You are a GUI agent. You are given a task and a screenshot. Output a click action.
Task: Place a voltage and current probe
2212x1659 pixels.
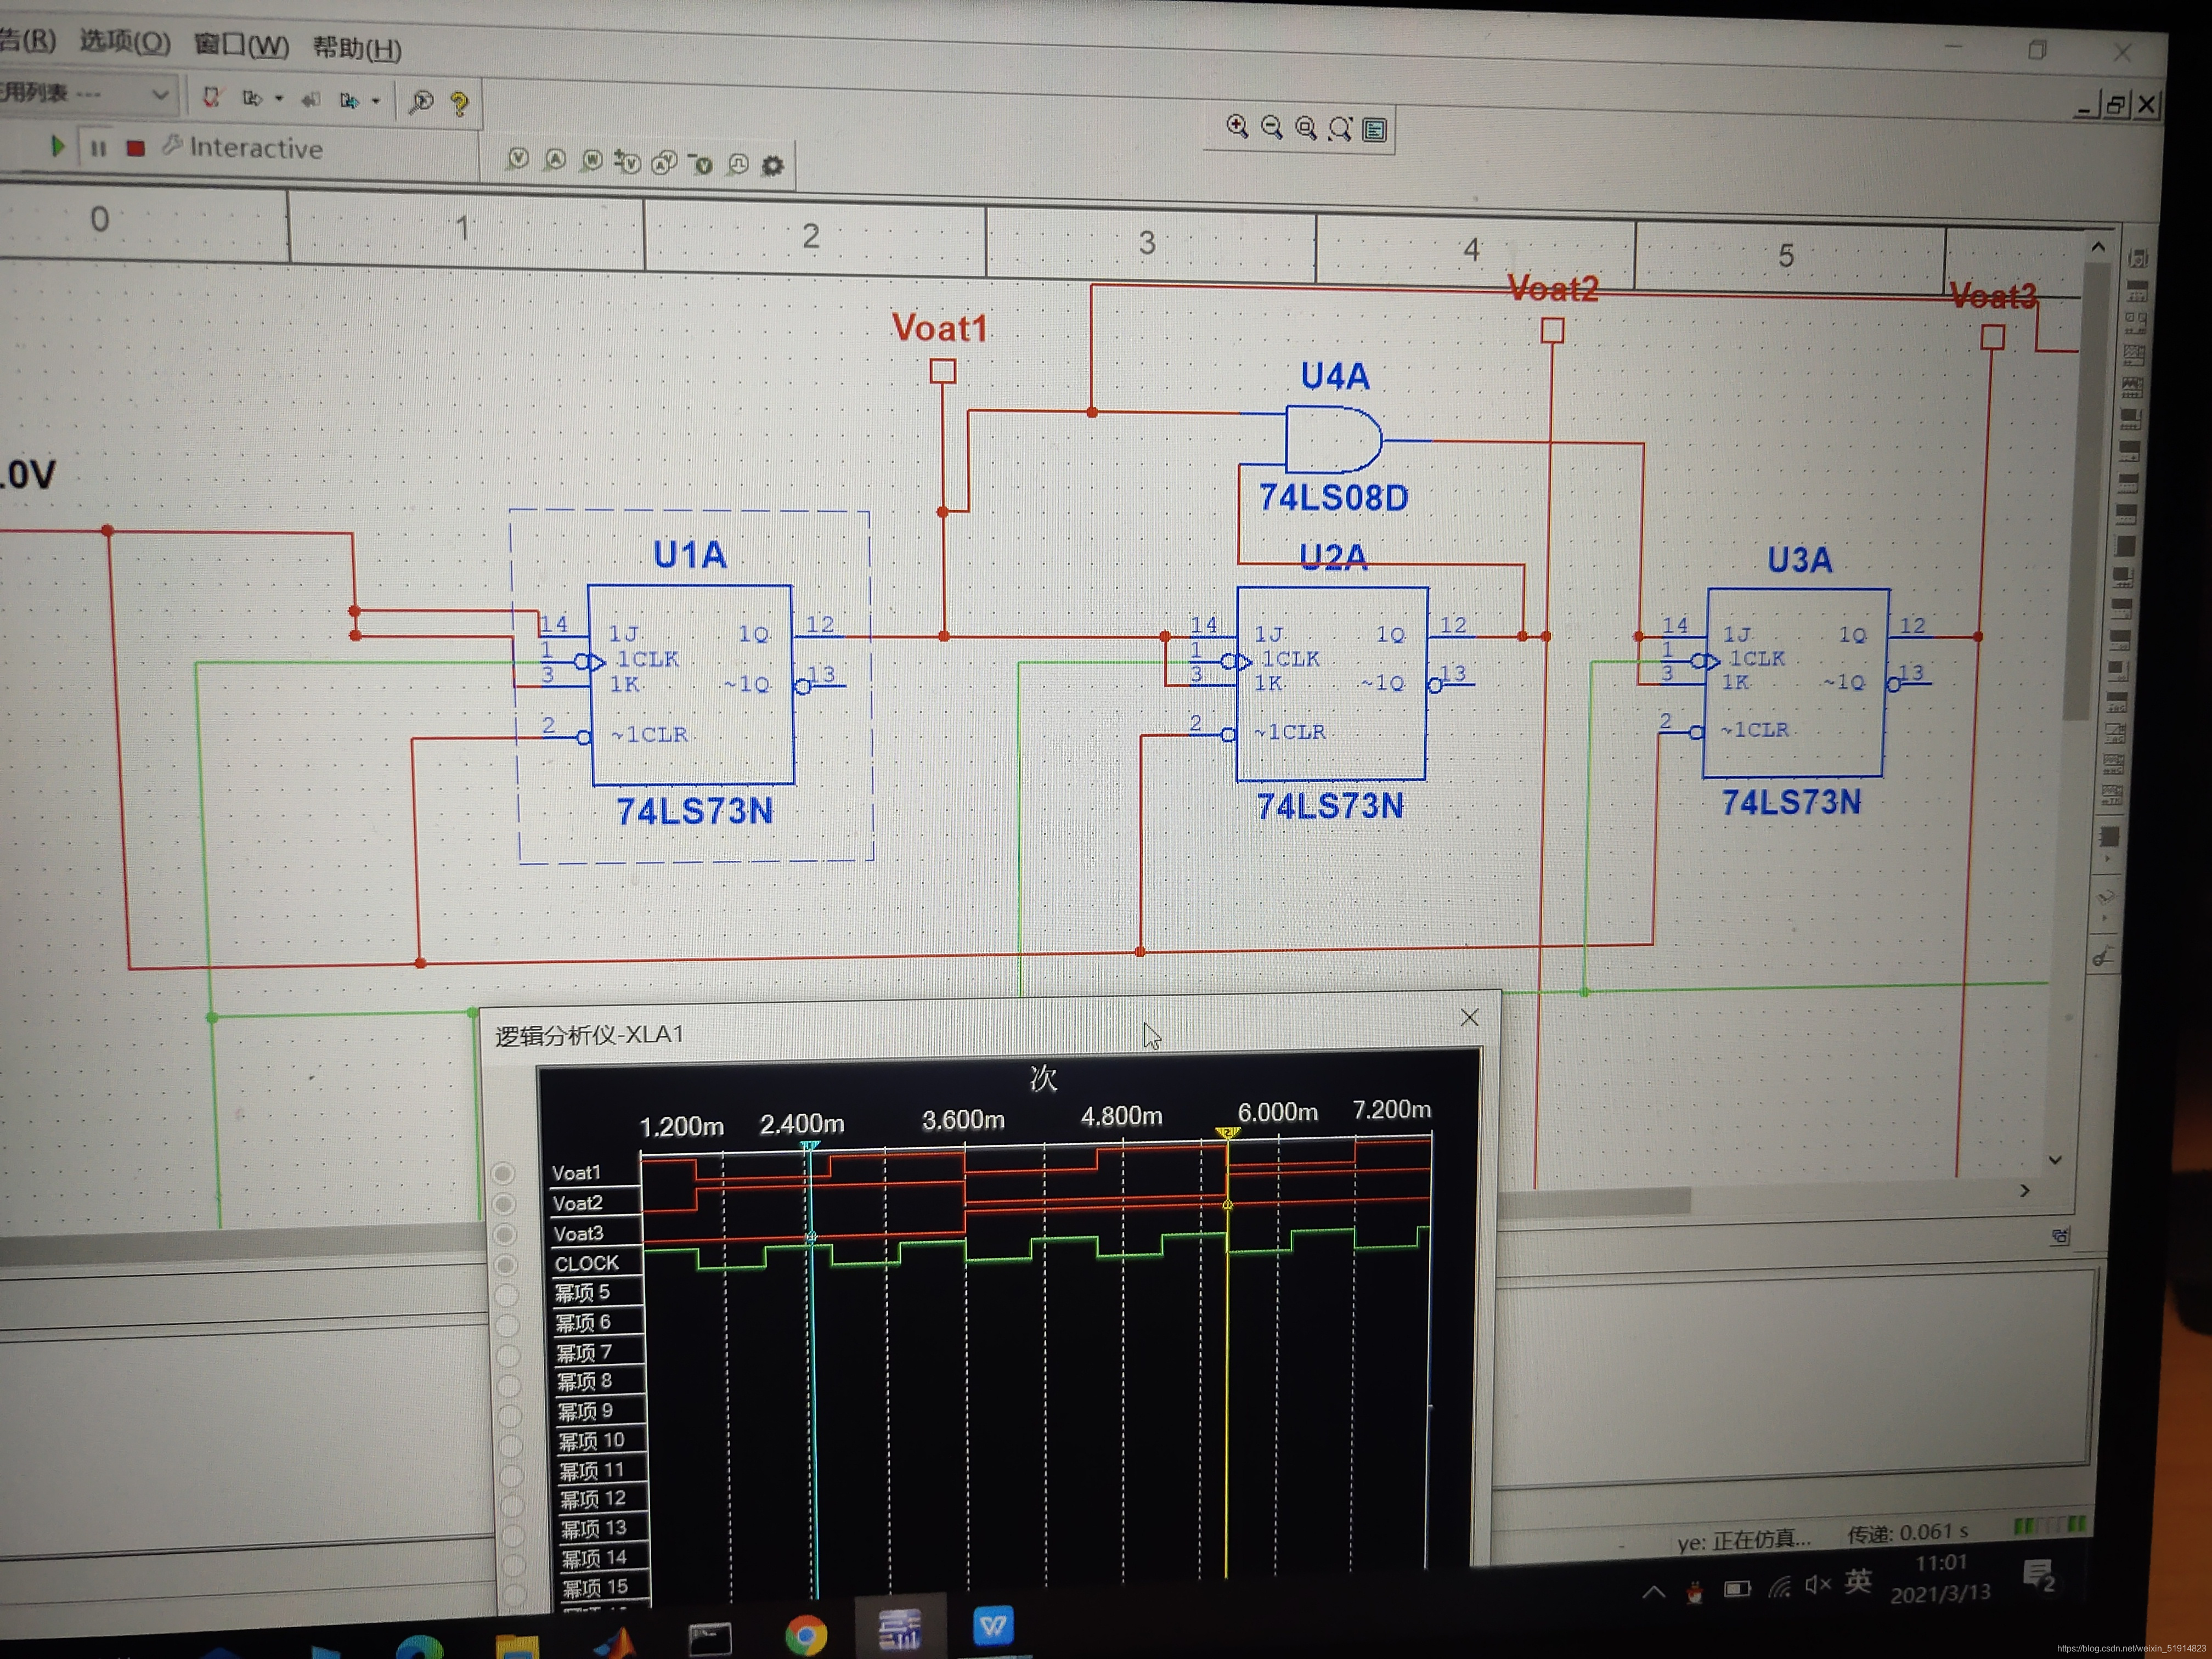point(664,163)
